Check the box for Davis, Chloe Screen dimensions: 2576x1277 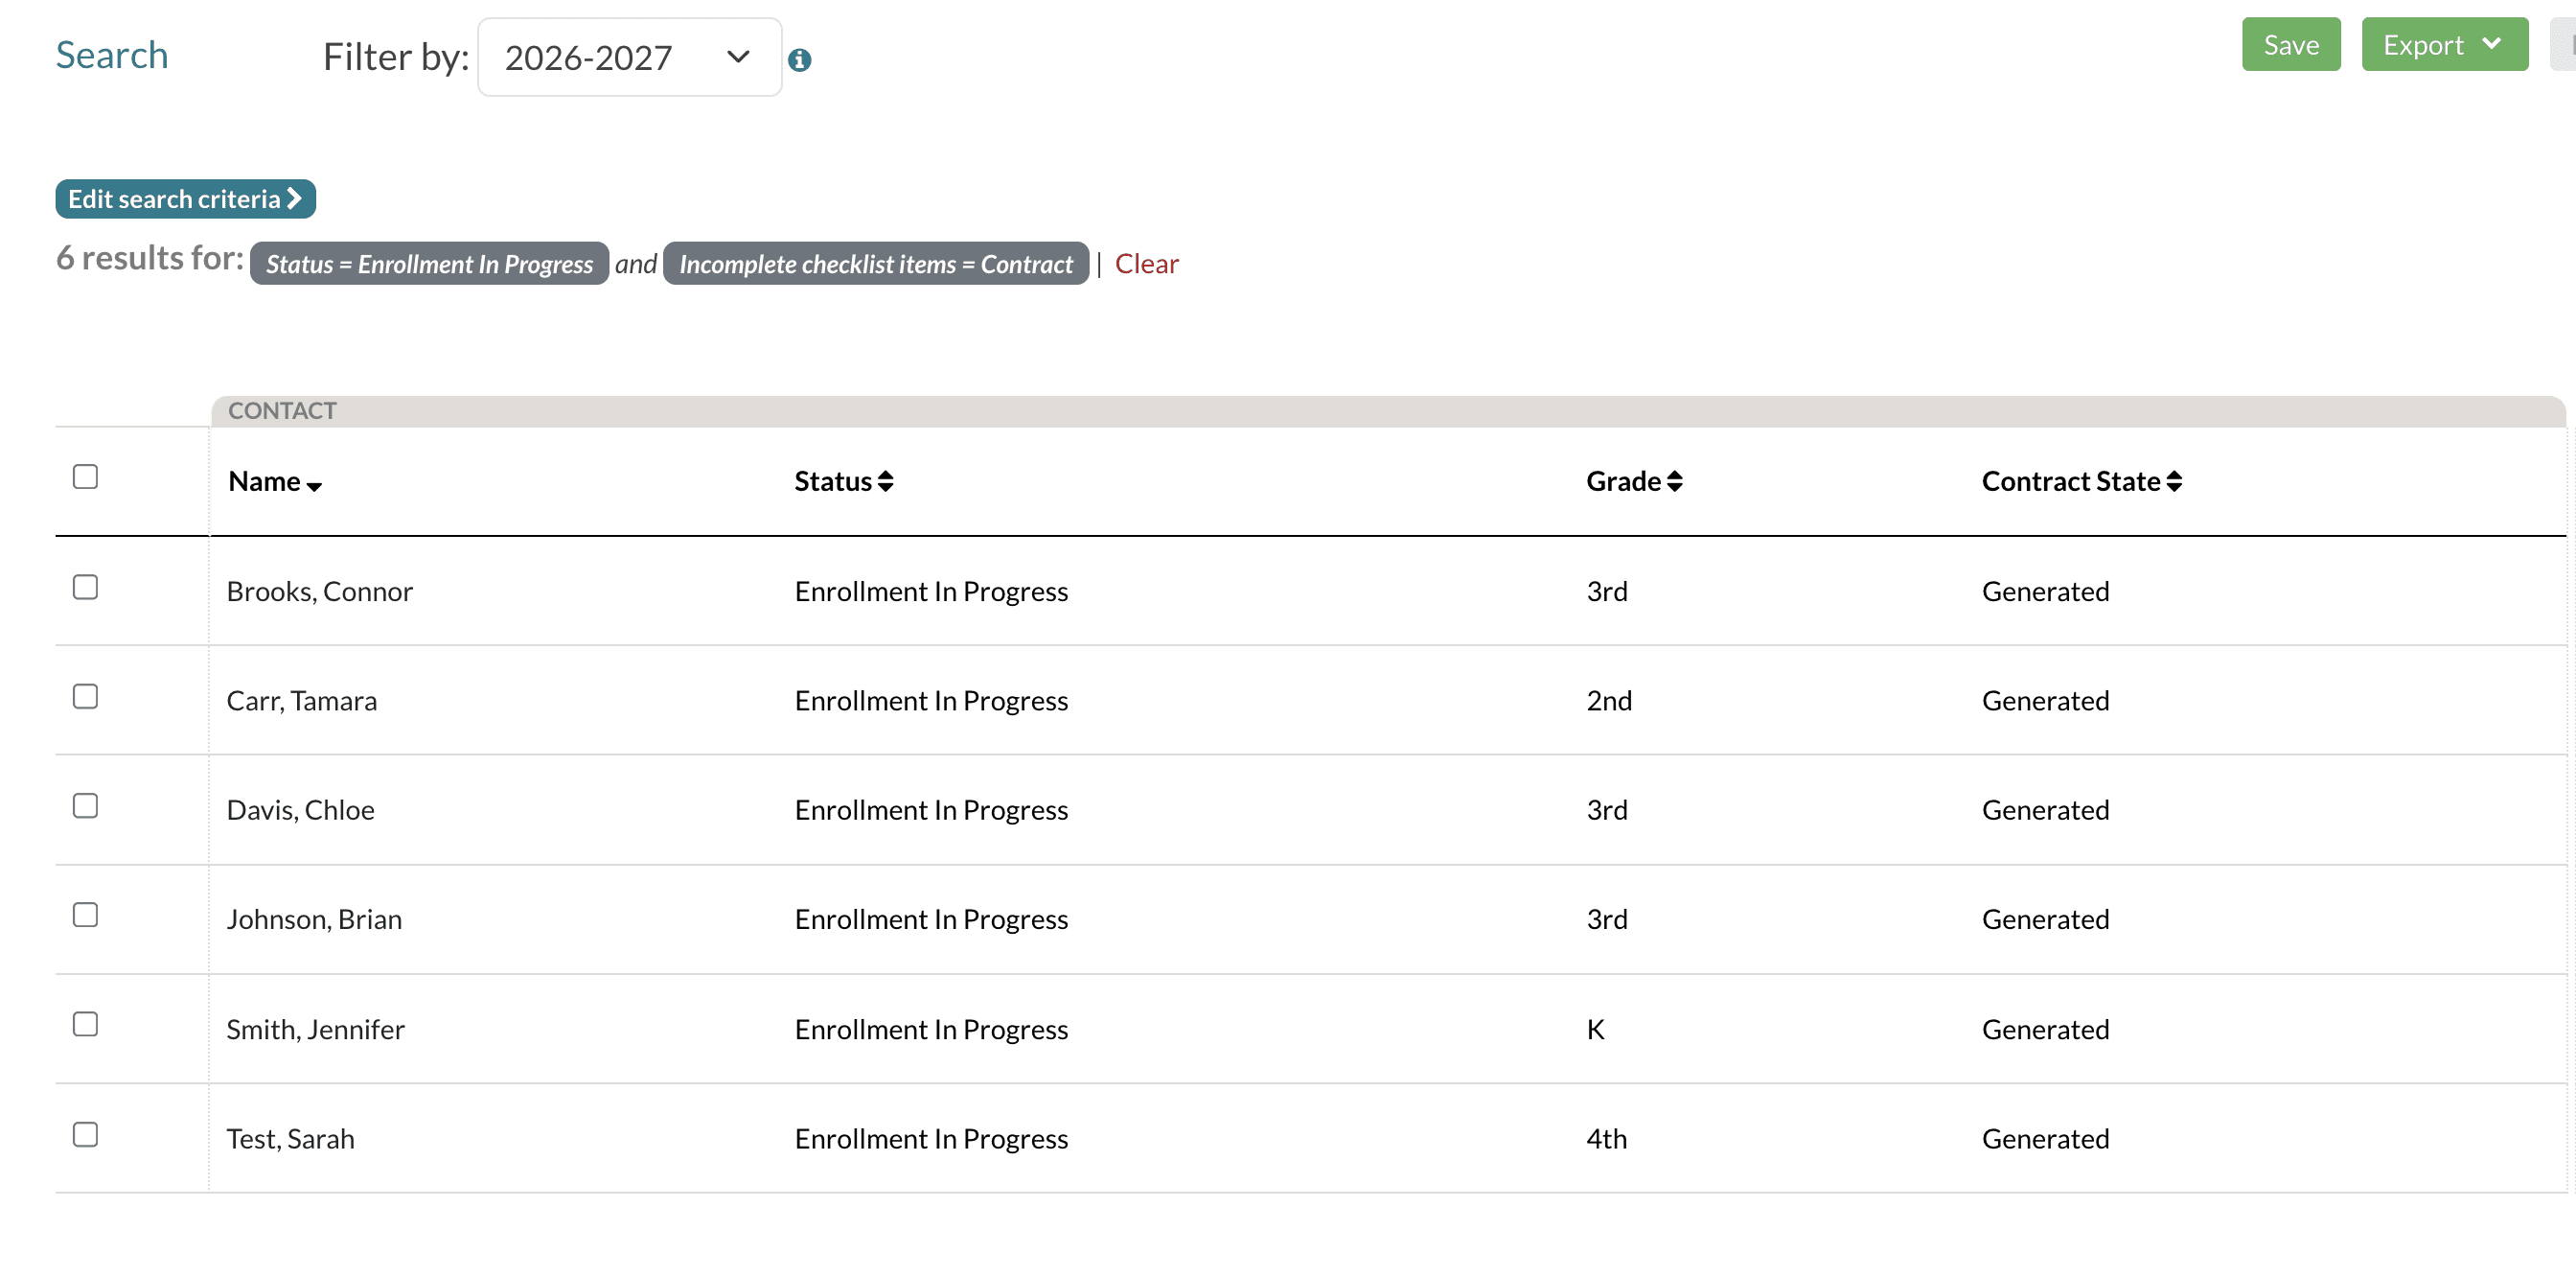click(86, 806)
